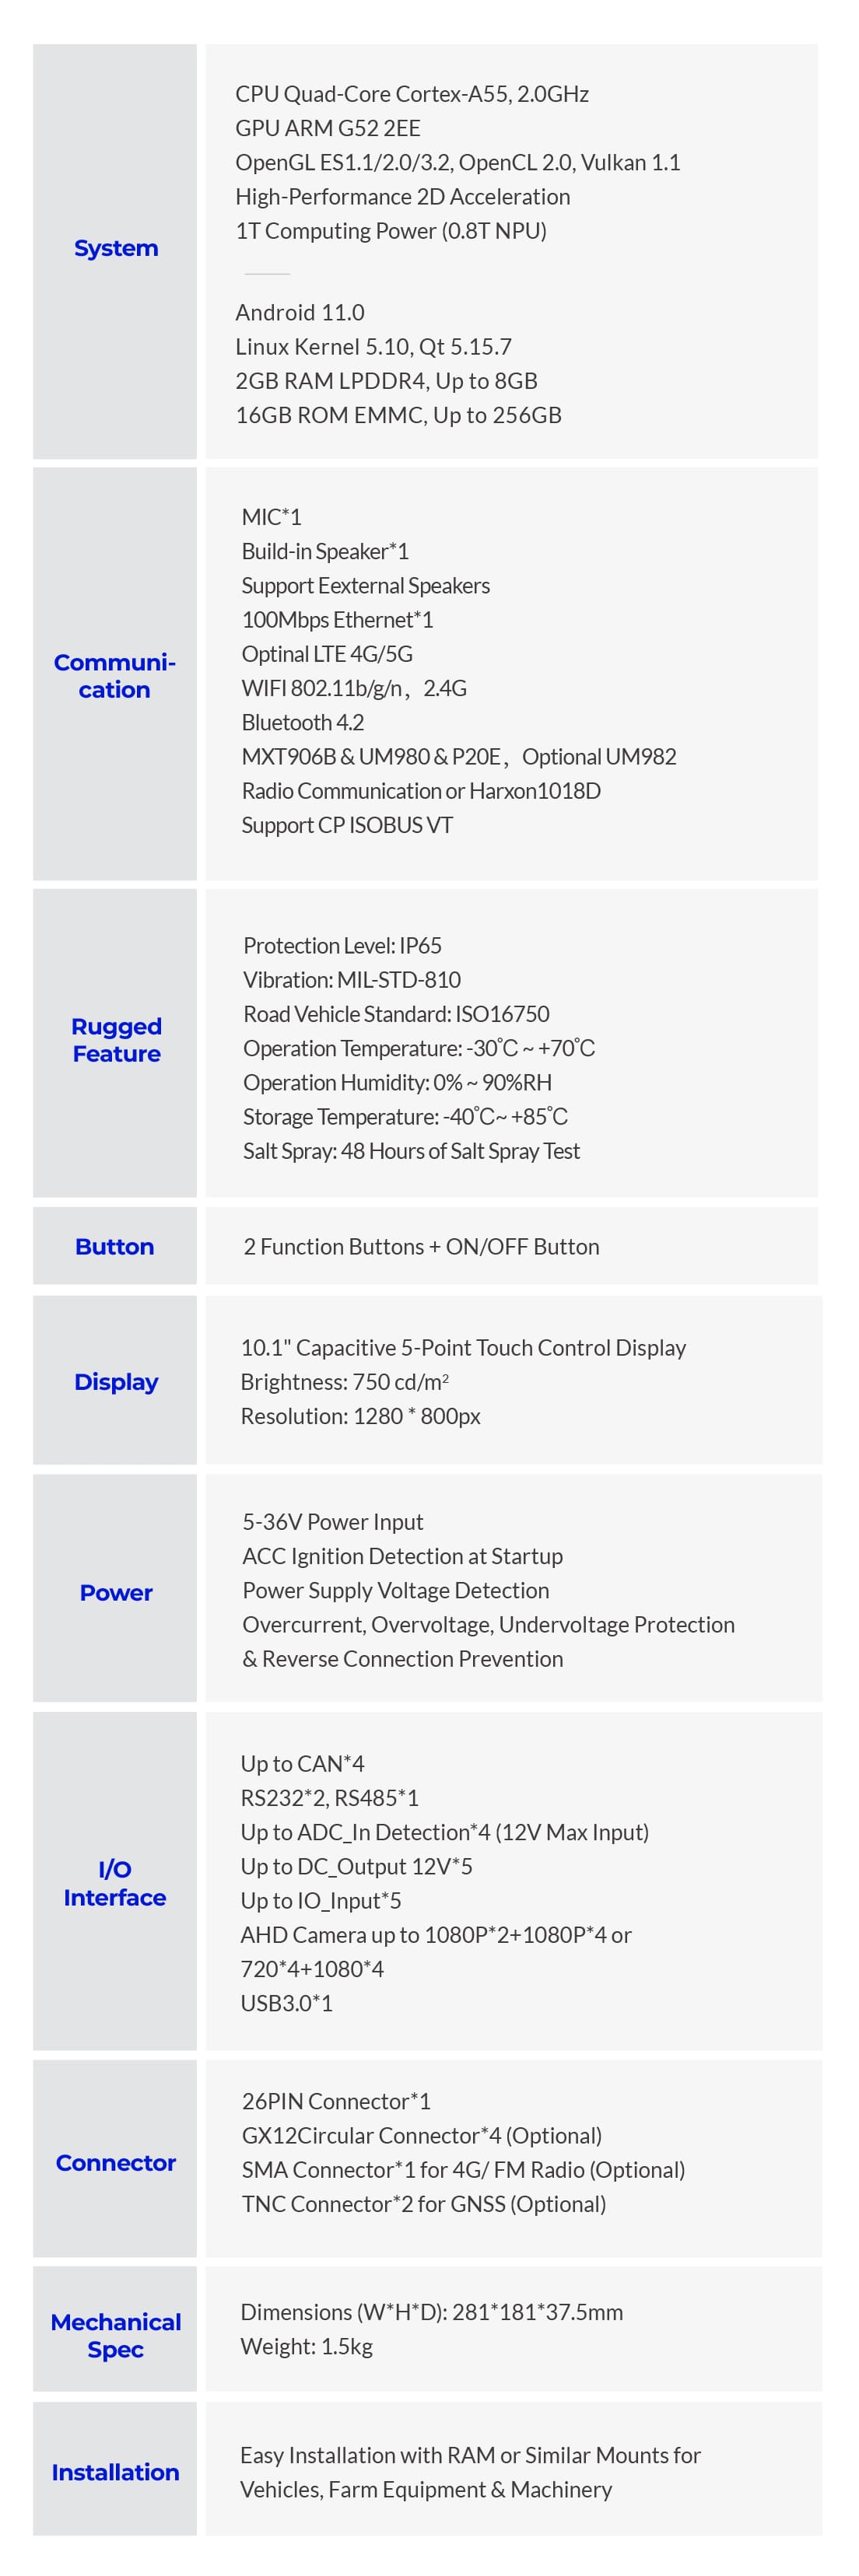The width and height of the screenshot is (859, 2576).
Task: Click the 5-36V Power Input text
Action: tap(333, 1522)
